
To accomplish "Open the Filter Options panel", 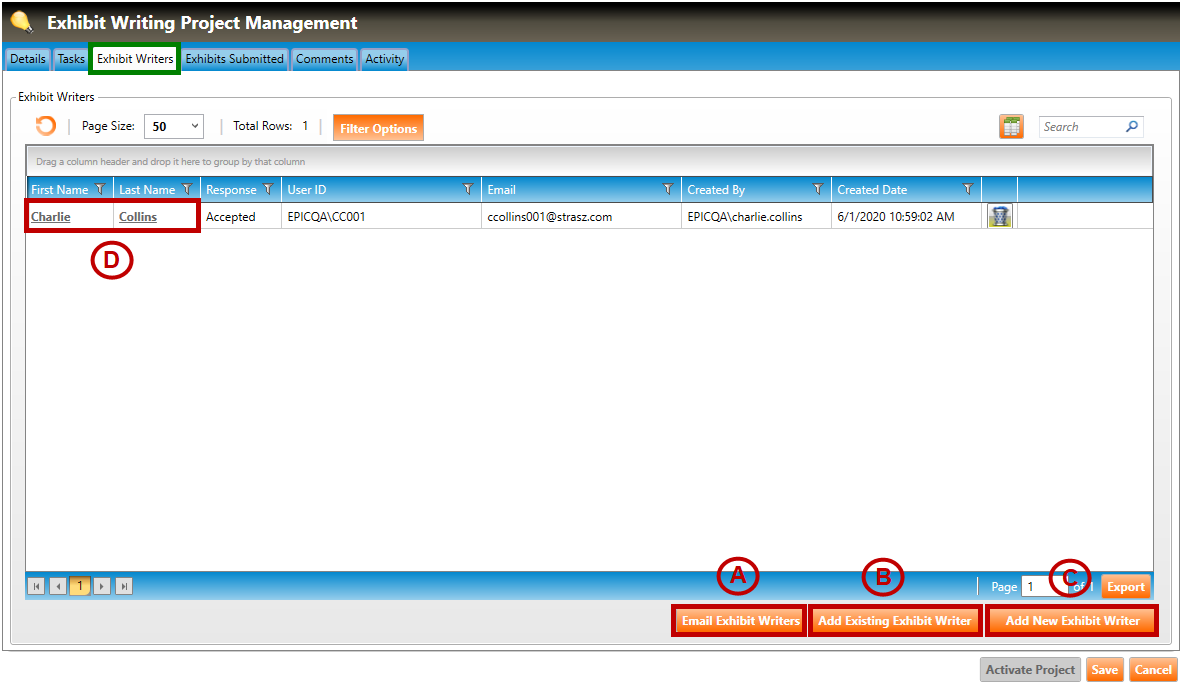I will pyautogui.click(x=378, y=128).
